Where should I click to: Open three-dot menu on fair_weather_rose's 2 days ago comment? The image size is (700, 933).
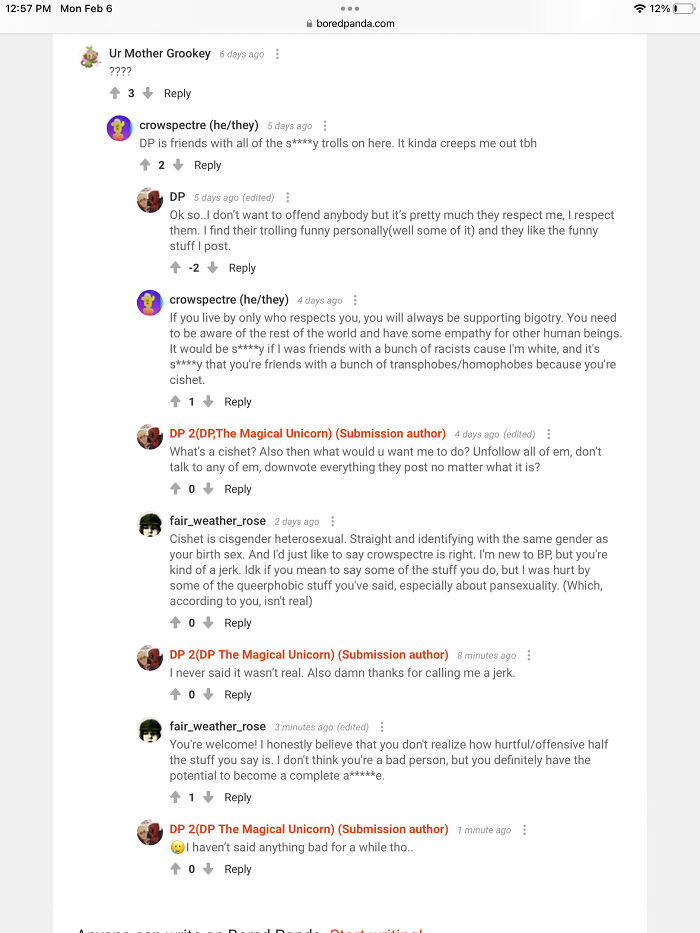point(333,522)
